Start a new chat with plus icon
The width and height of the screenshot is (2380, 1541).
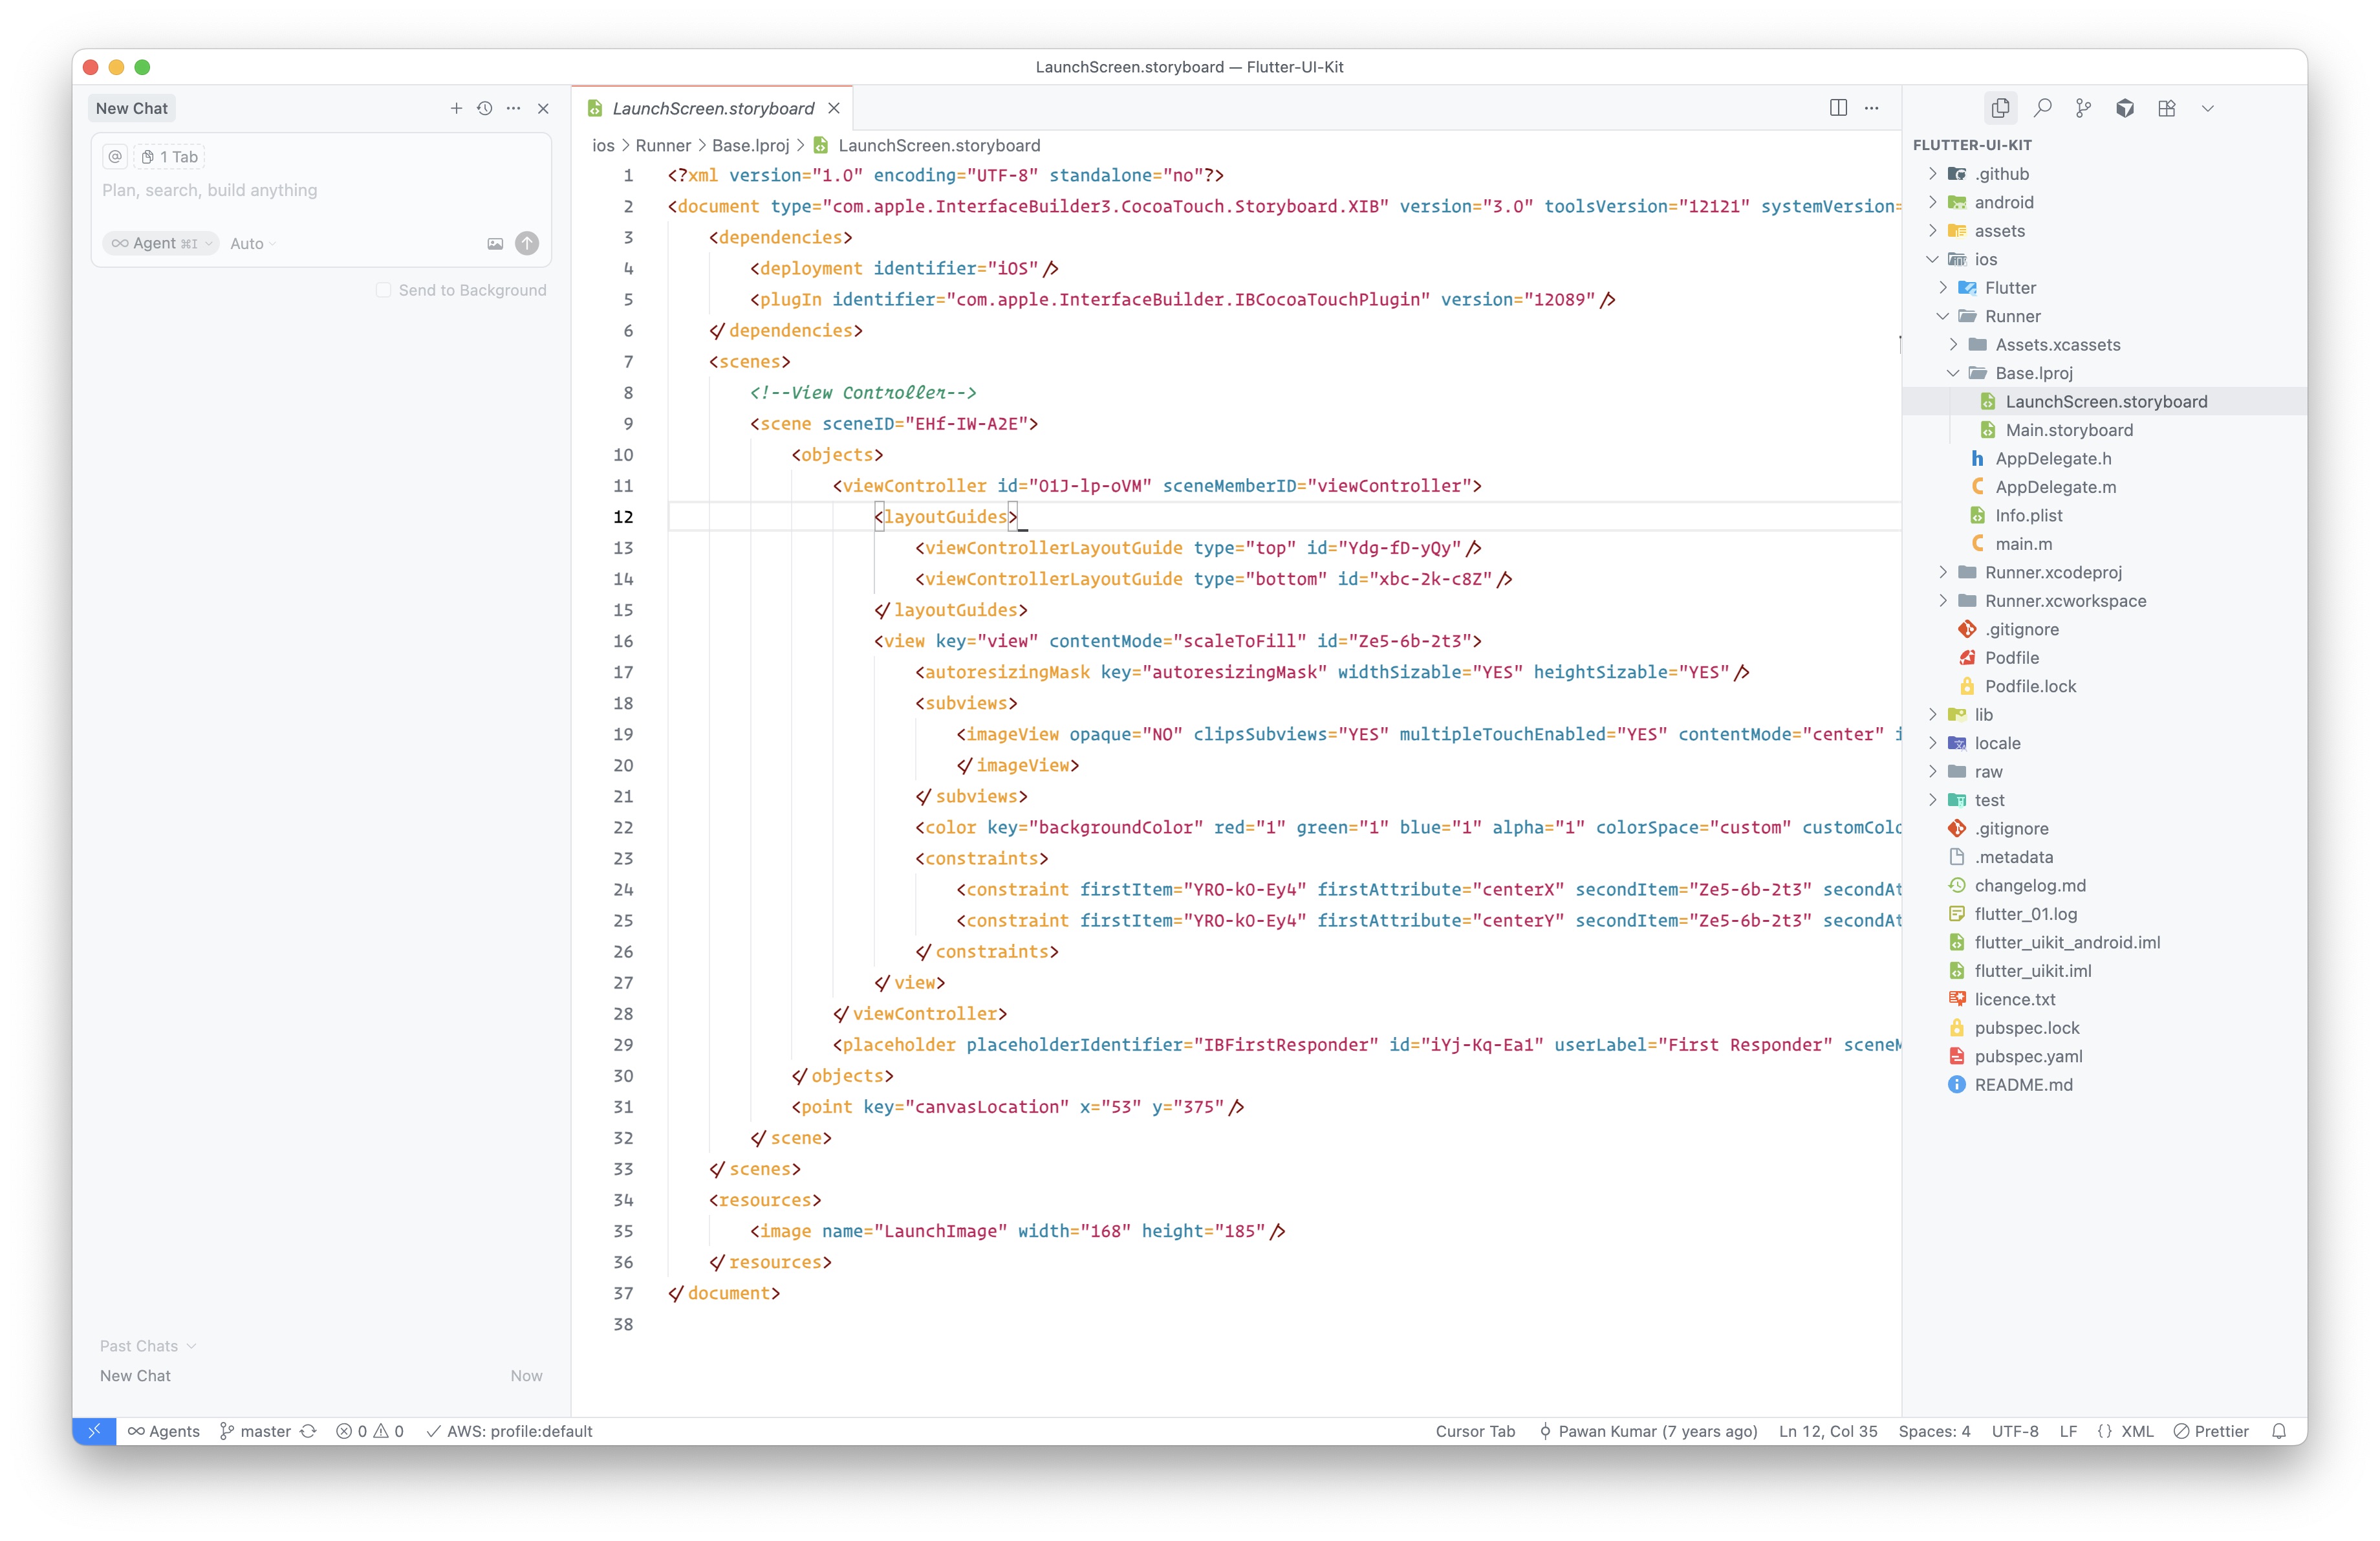point(456,108)
